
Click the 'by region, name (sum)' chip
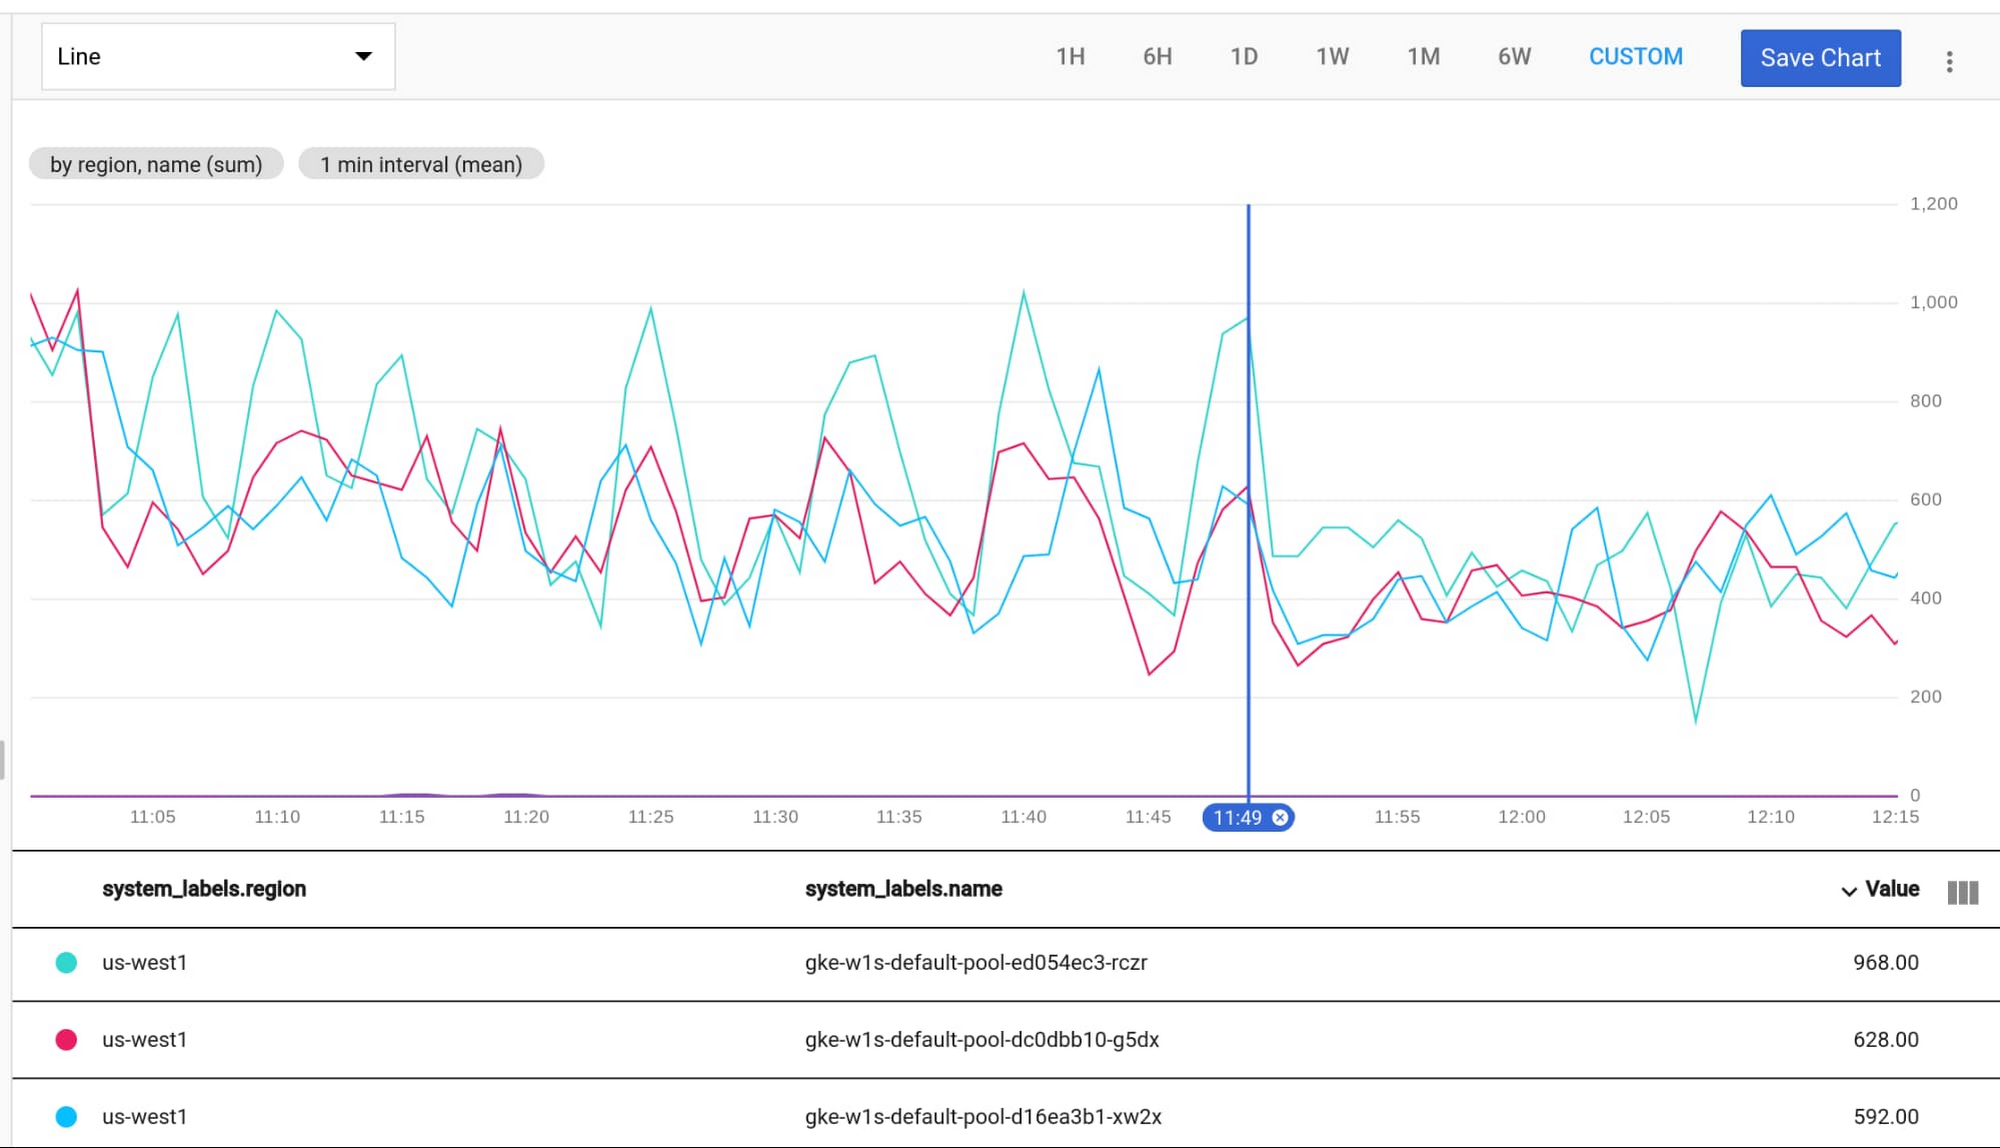point(156,164)
